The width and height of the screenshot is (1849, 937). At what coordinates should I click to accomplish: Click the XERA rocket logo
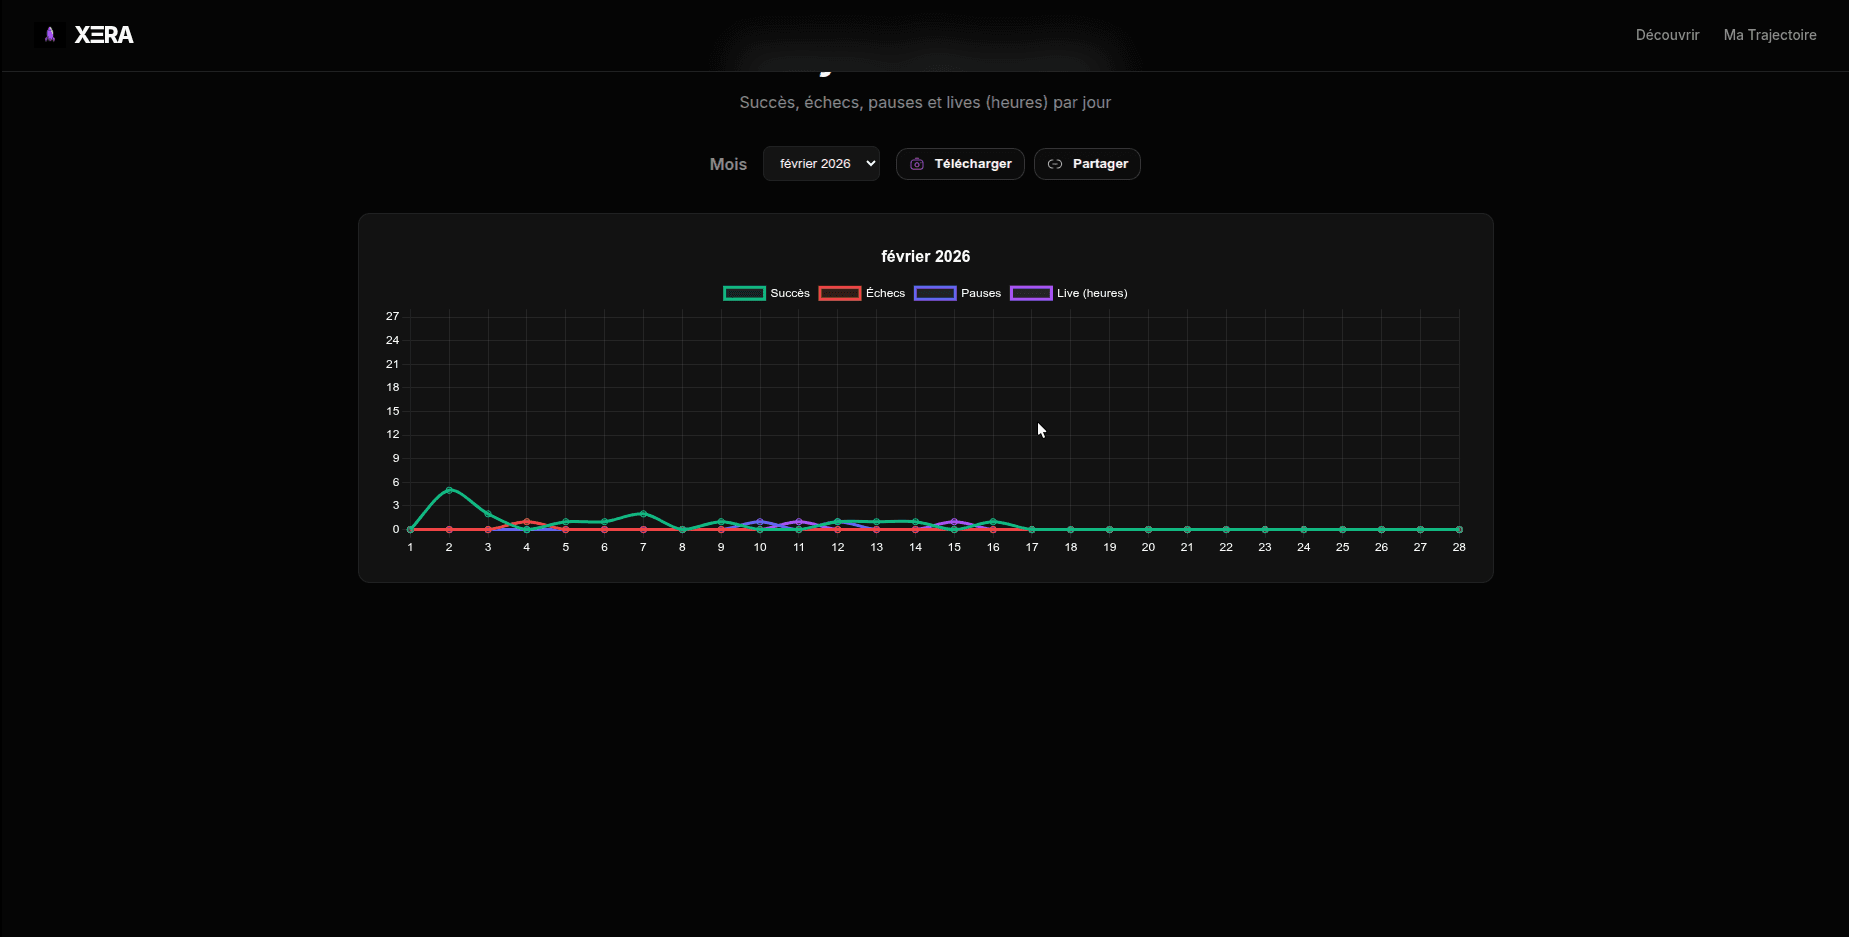pyautogui.click(x=48, y=34)
